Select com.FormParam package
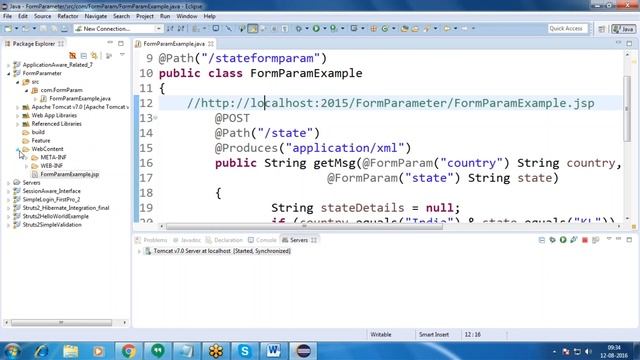The width and height of the screenshot is (640, 360). point(61,90)
